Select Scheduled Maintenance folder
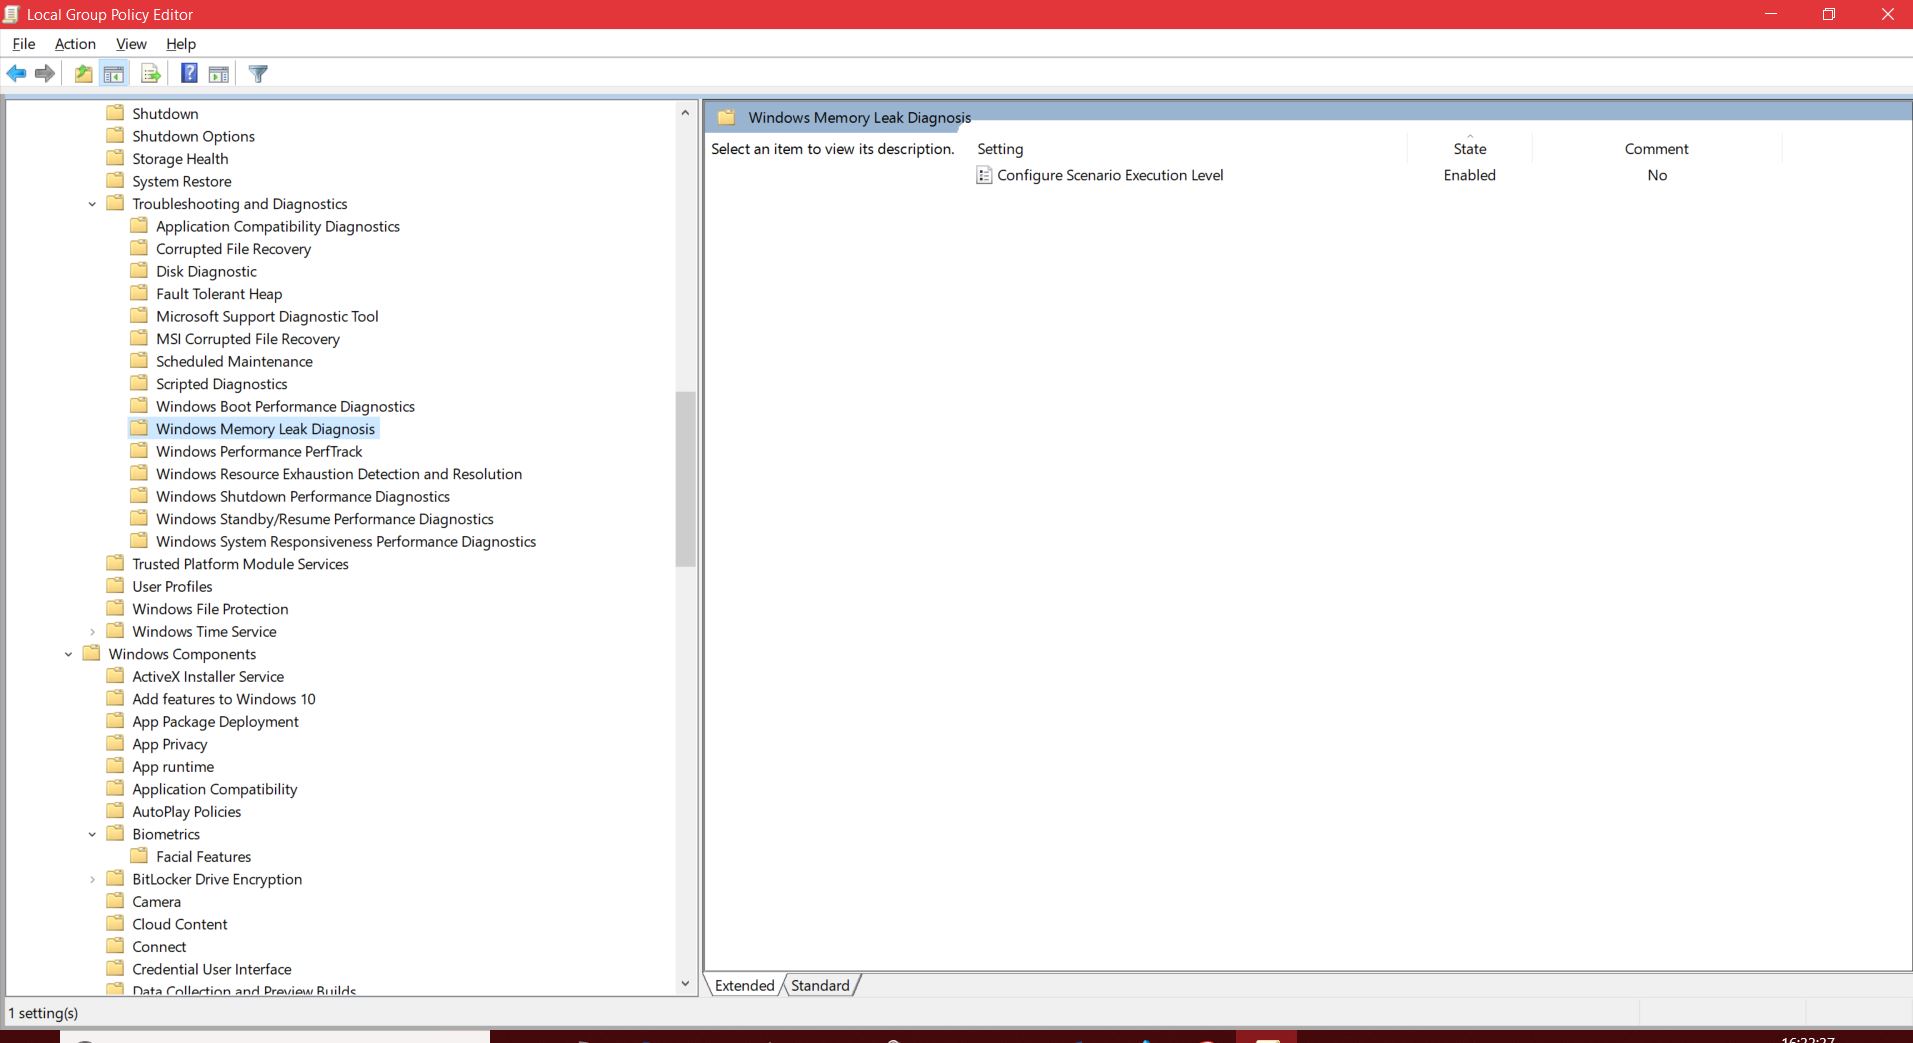 click(234, 361)
